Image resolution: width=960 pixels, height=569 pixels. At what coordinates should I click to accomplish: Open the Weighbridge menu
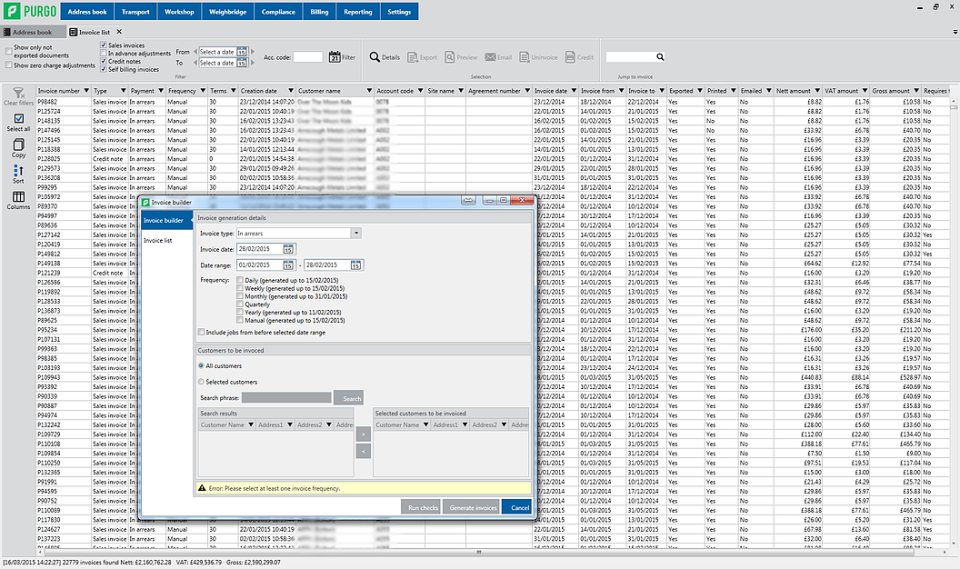click(x=228, y=12)
